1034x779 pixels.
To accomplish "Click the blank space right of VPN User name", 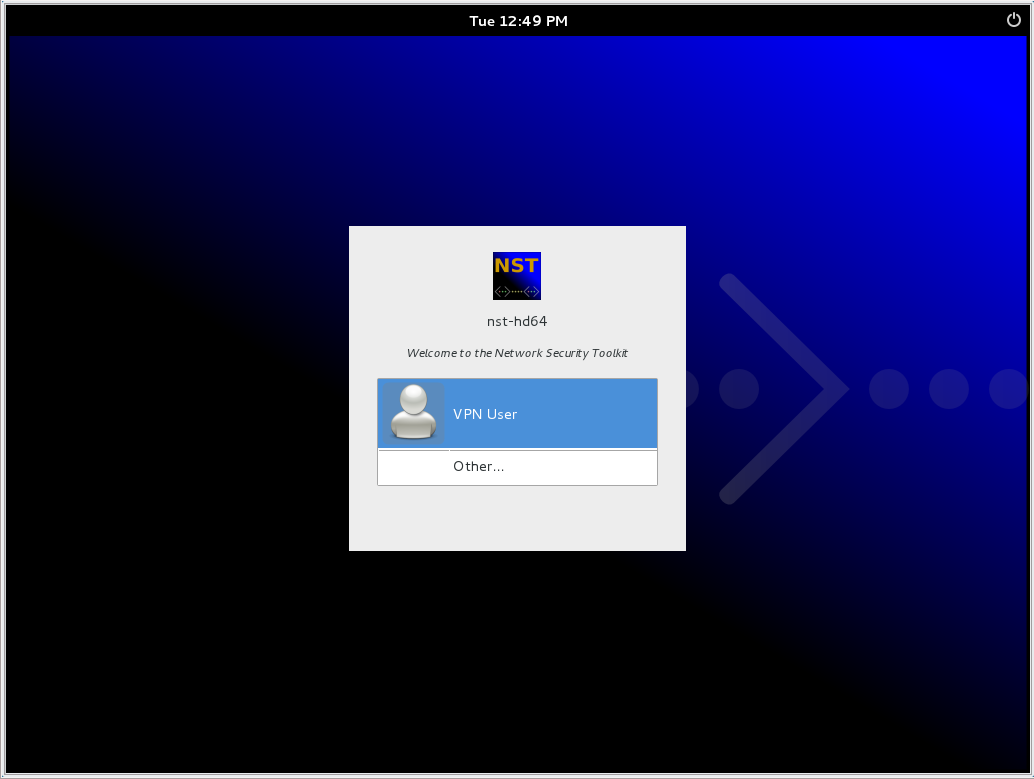I will 590,414.
